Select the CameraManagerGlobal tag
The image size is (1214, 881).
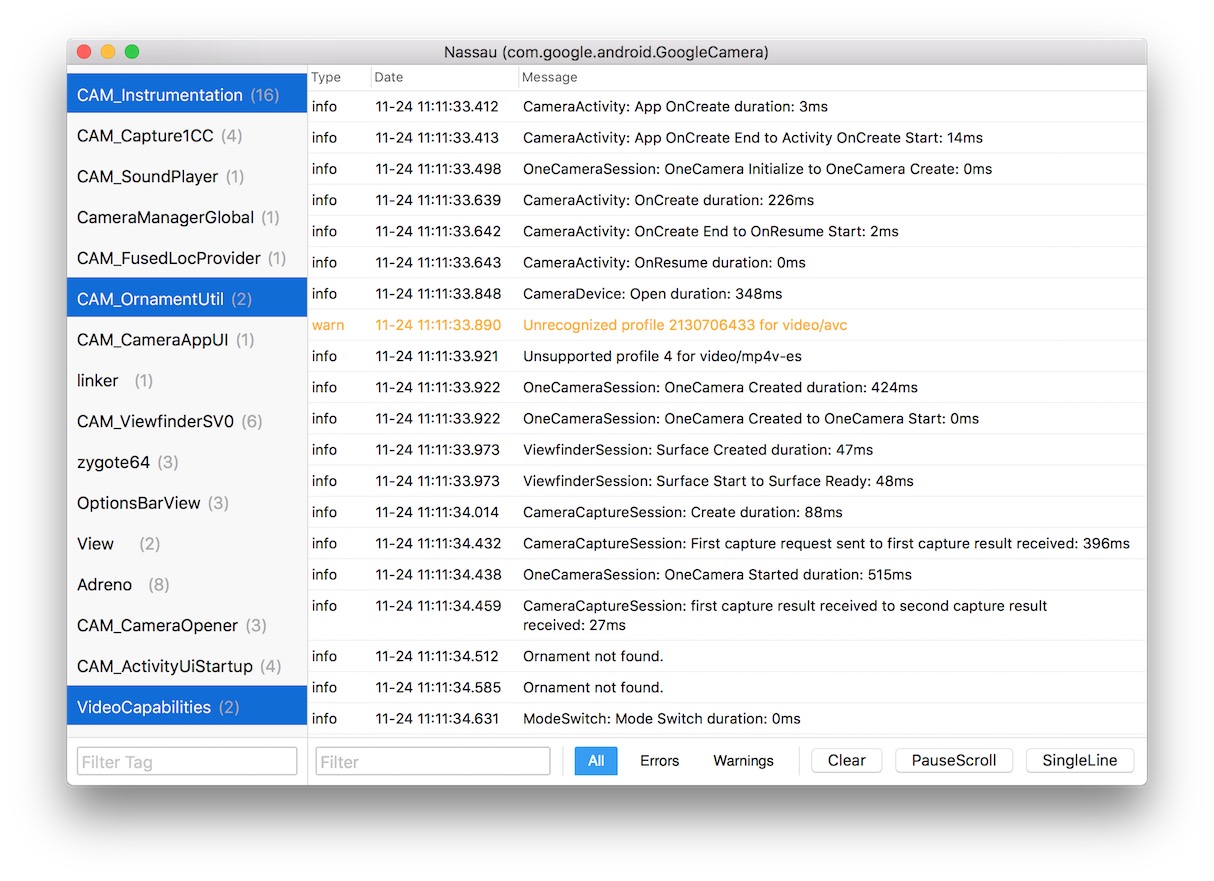click(187, 217)
